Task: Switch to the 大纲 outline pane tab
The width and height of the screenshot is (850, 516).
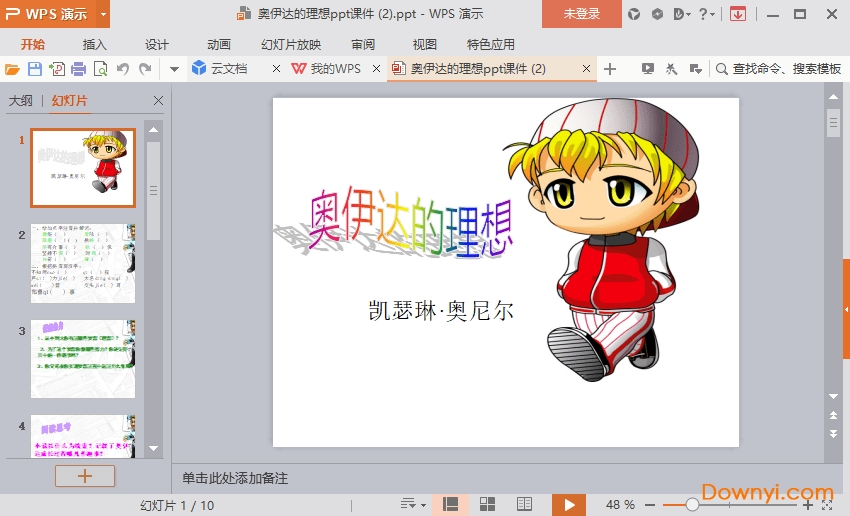Action: coord(21,100)
